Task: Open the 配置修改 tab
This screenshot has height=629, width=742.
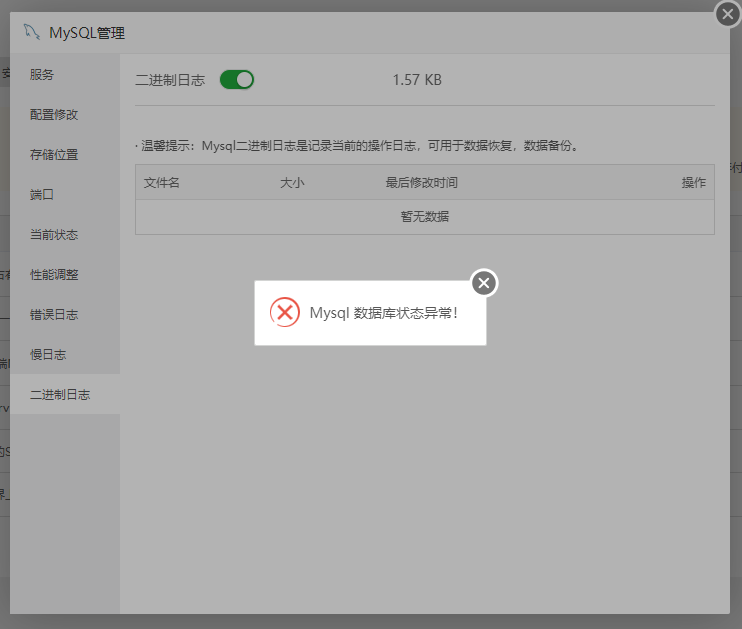Action: 65,115
